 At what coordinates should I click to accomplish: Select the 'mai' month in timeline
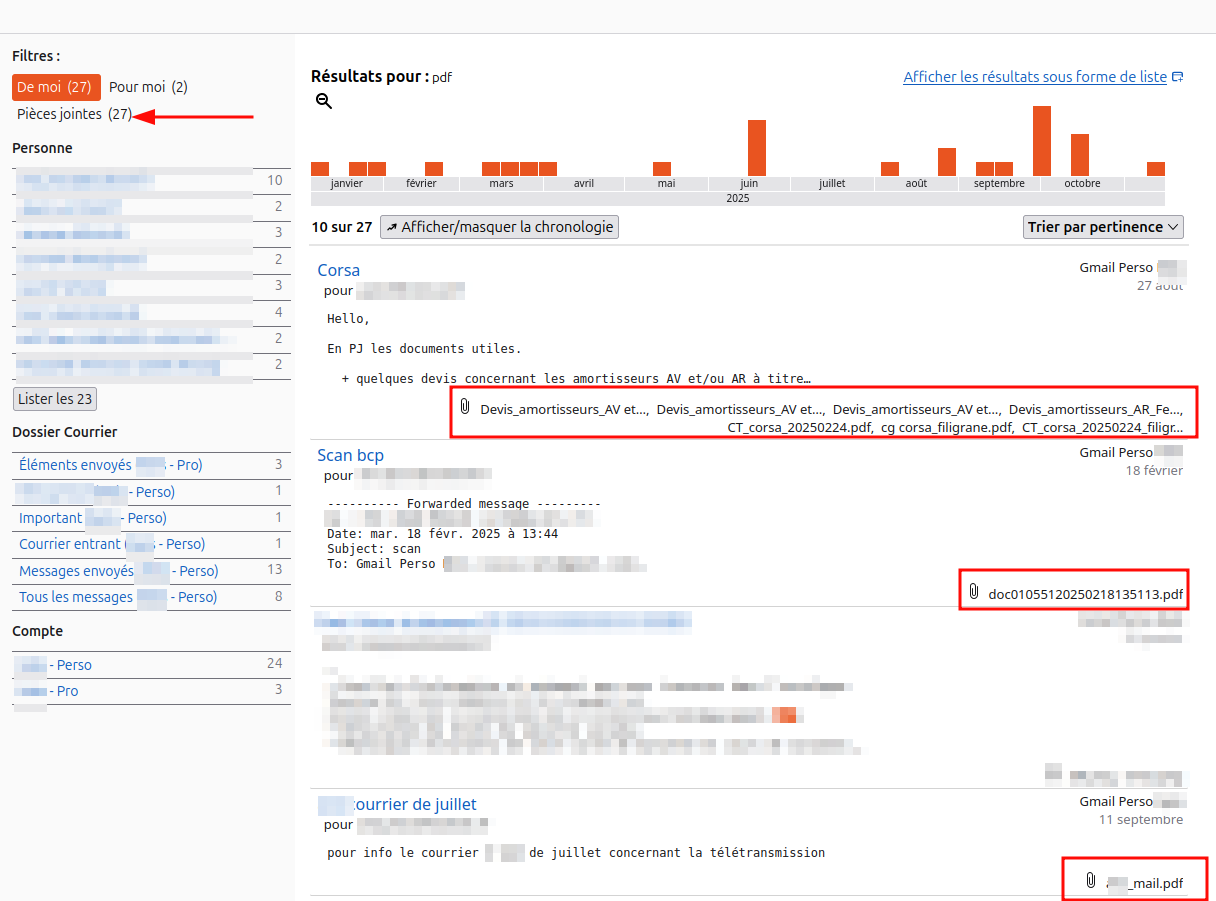click(666, 183)
